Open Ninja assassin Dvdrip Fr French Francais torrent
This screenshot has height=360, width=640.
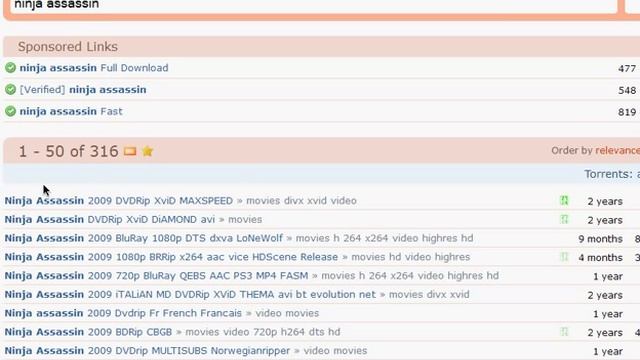(123, 313)
